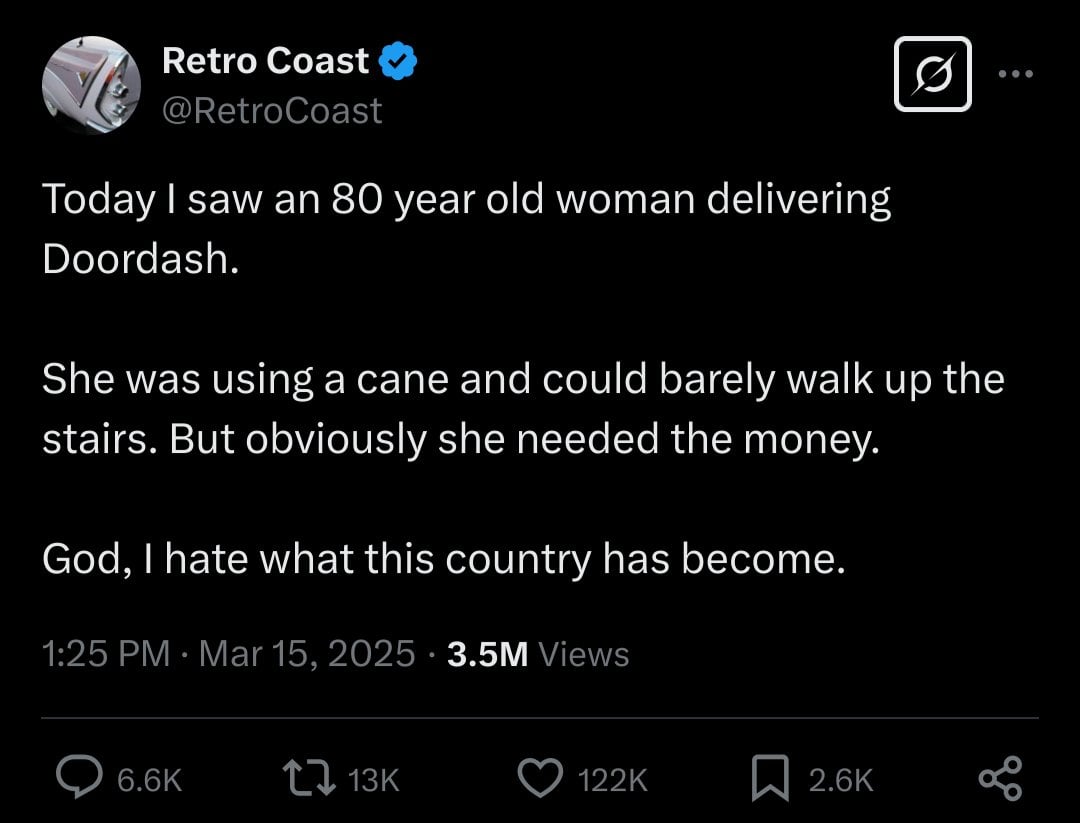1080x823 pixels.
Task: Click the Grok slashed-square icon
Action: click(932, 74)
